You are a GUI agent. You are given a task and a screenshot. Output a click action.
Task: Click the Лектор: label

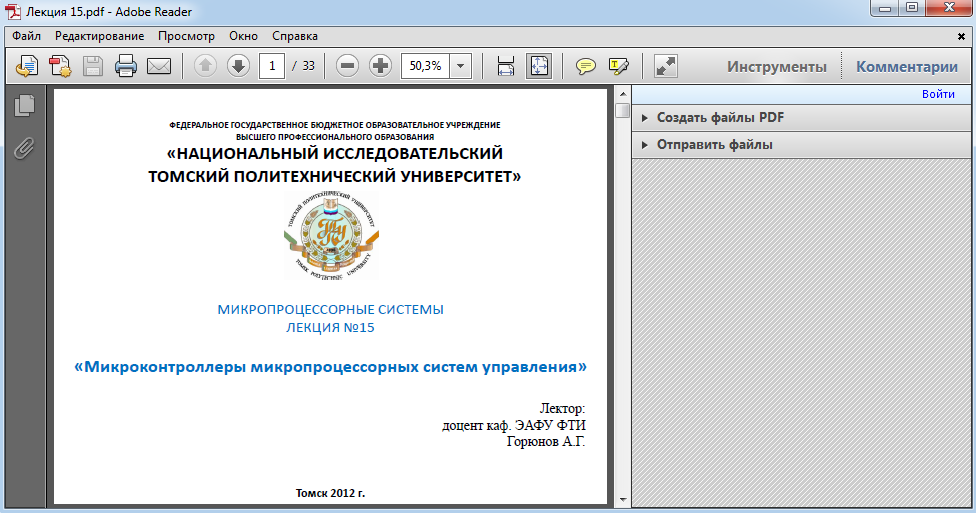562,409
